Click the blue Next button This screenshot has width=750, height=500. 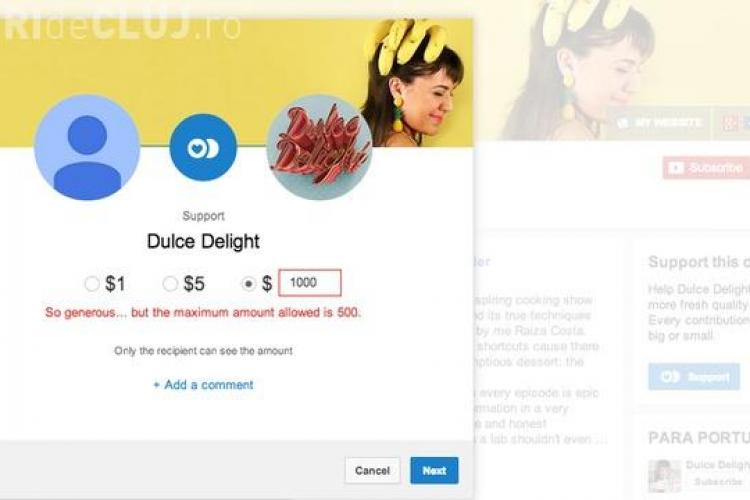(434, 470)
